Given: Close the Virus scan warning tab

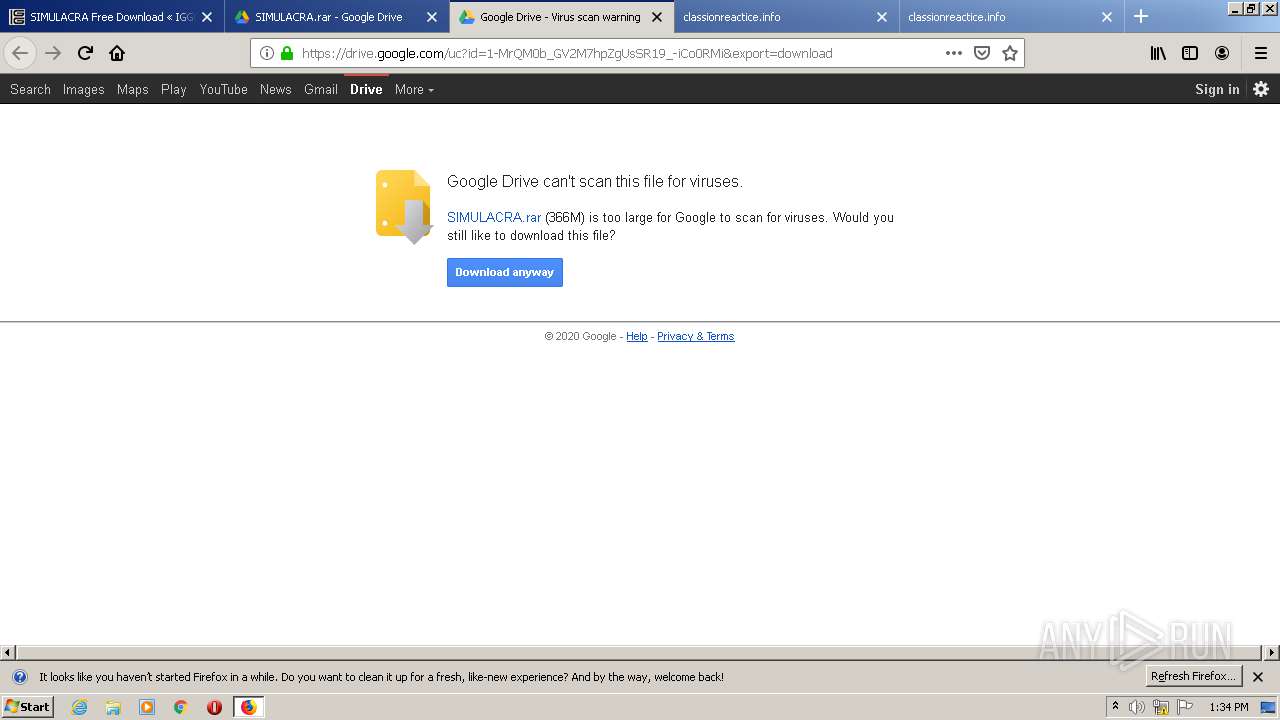Looking at the screenshot, I should point(657,17).
